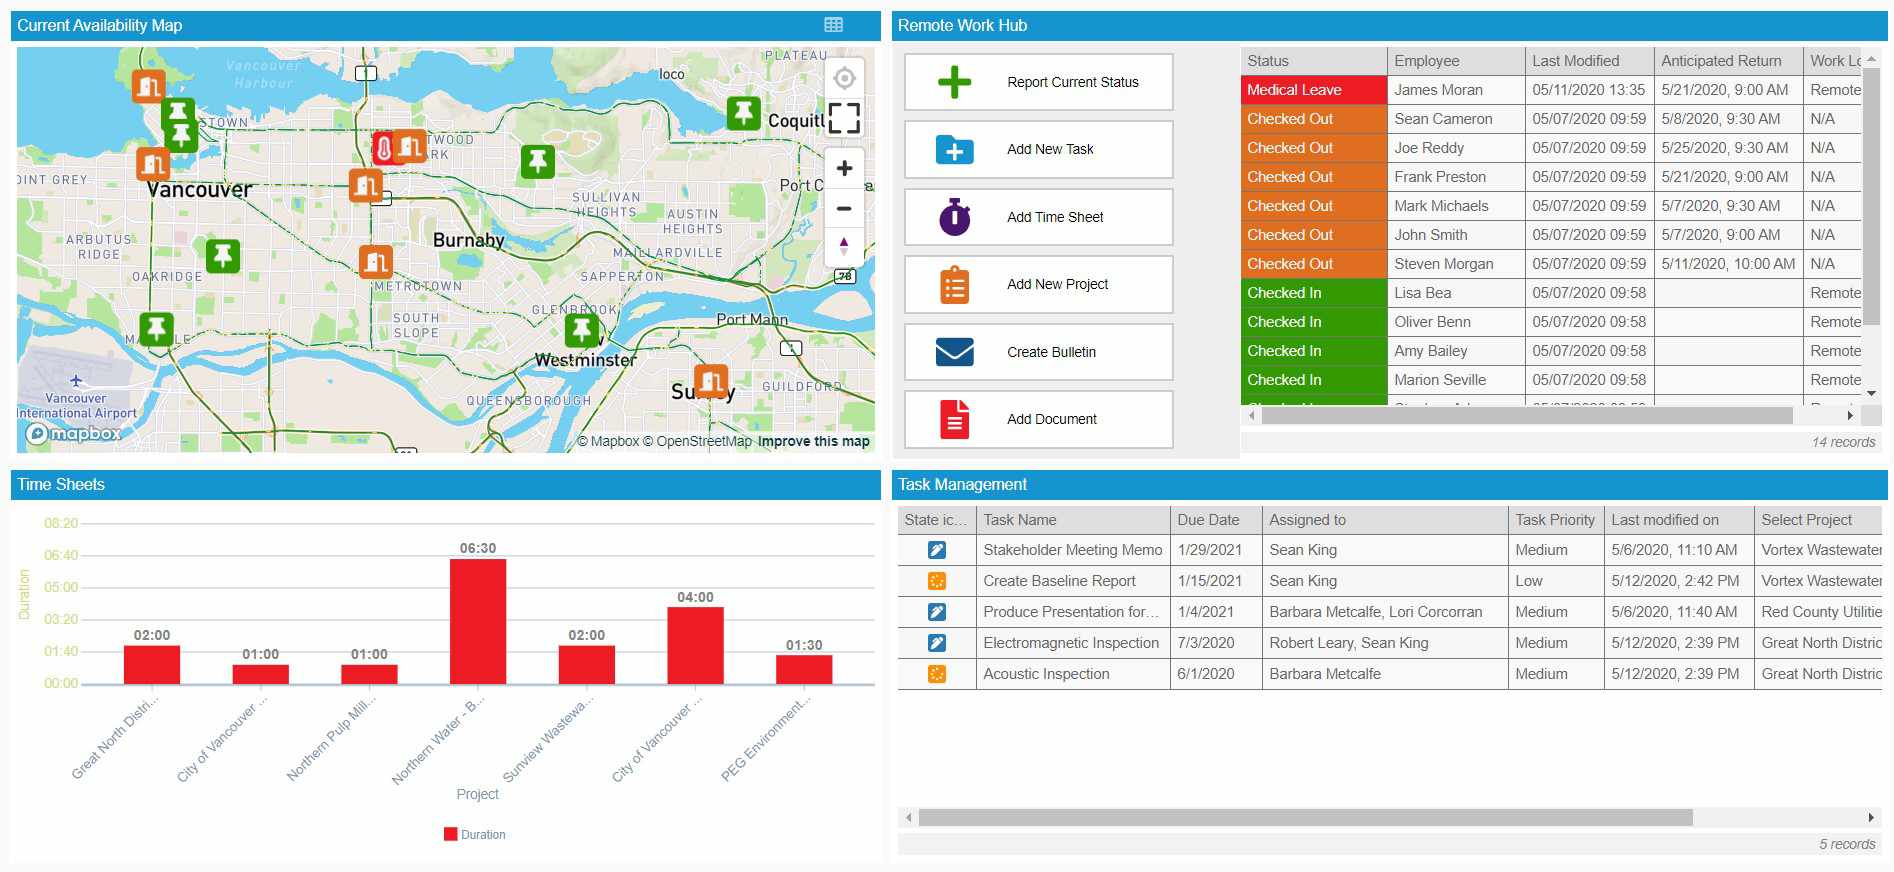Sort tasks by Task Priority column
This screenshot has height=872, width=1894.
click(1554, 520)
